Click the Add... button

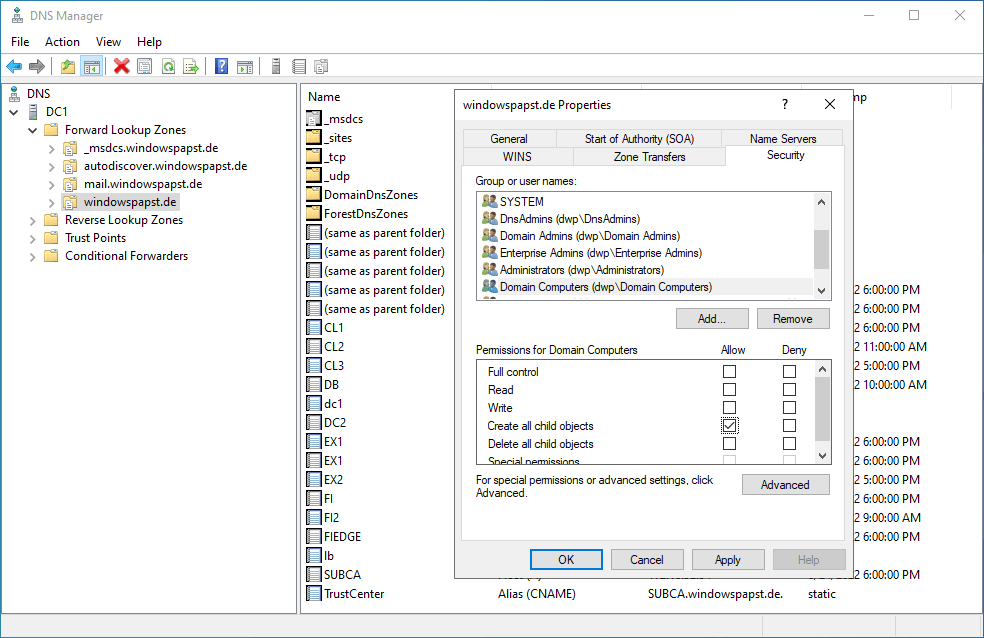click(712, 319)
